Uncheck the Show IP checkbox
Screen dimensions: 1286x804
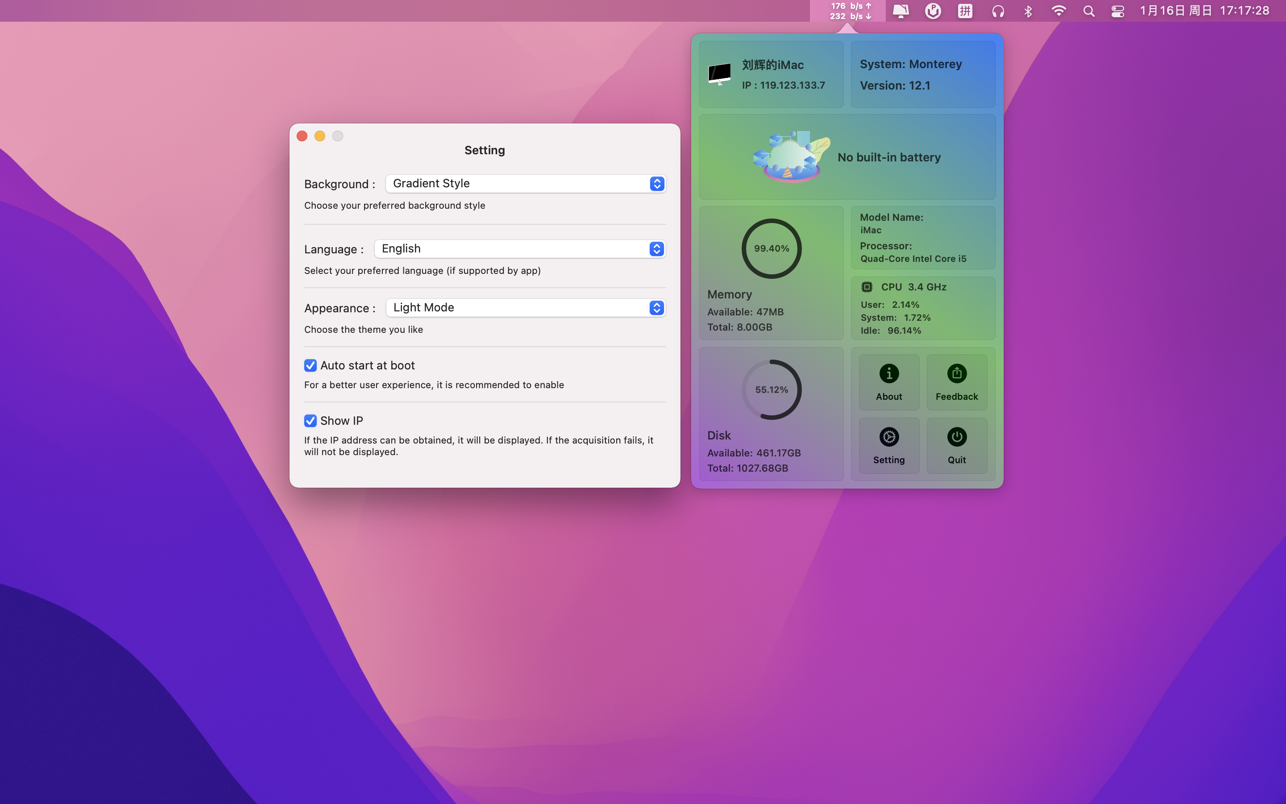point(310,421)
